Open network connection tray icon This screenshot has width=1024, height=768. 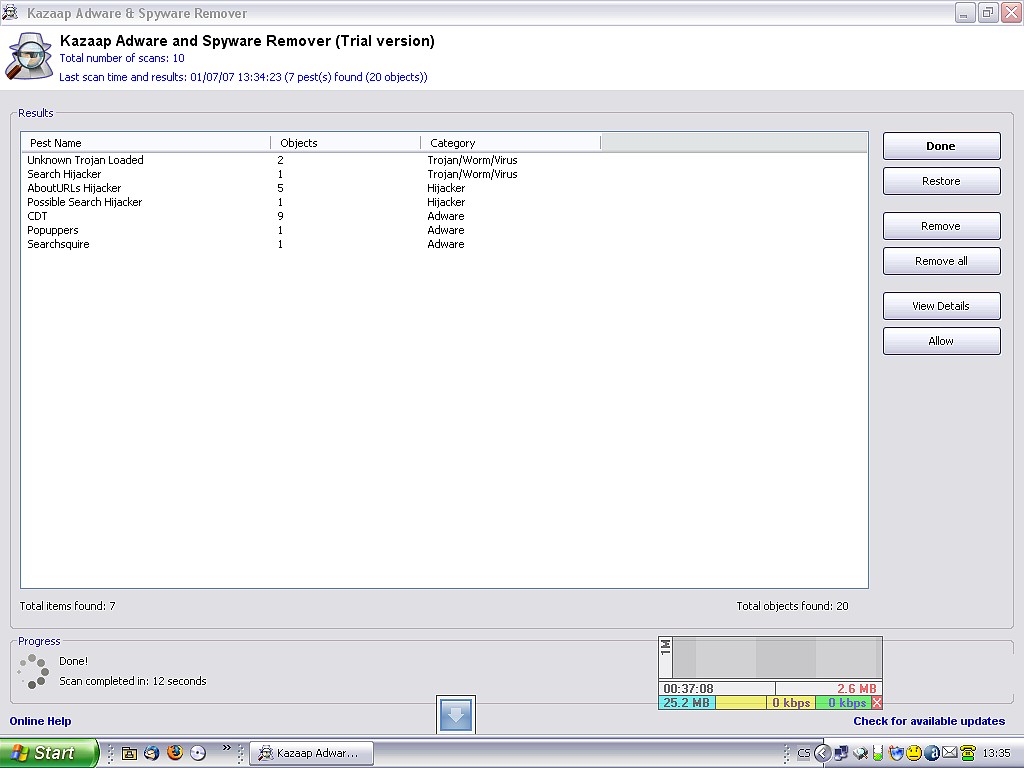841,753
